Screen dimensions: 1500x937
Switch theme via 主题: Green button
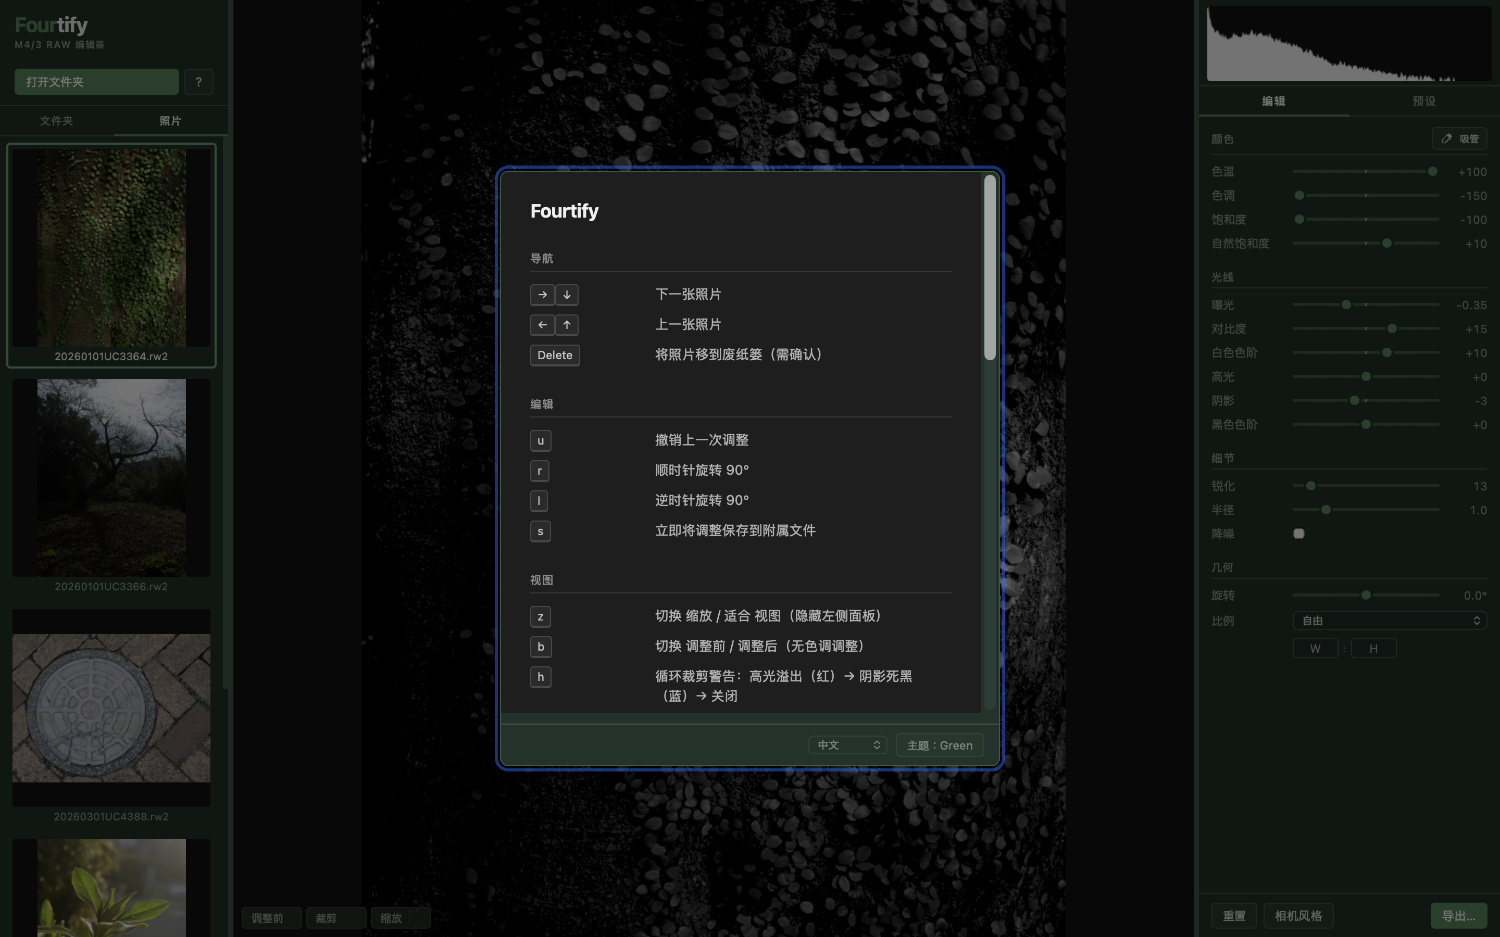click(x=939, y=745)
